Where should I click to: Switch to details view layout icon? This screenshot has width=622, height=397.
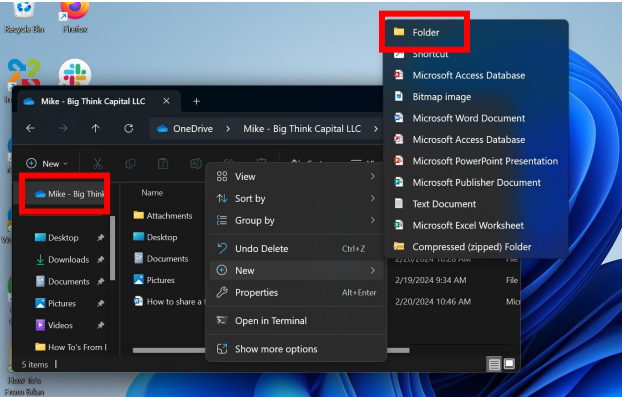(x=494, y=364)
